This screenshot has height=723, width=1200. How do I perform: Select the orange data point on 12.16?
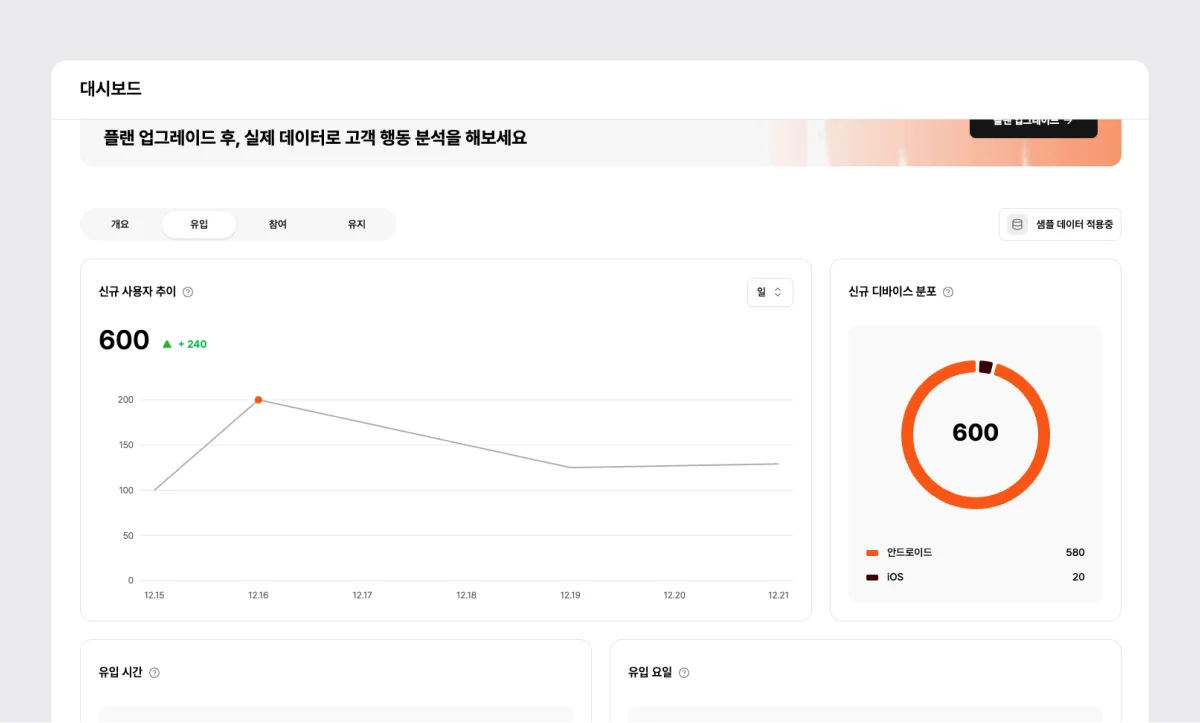pos(260,399)
